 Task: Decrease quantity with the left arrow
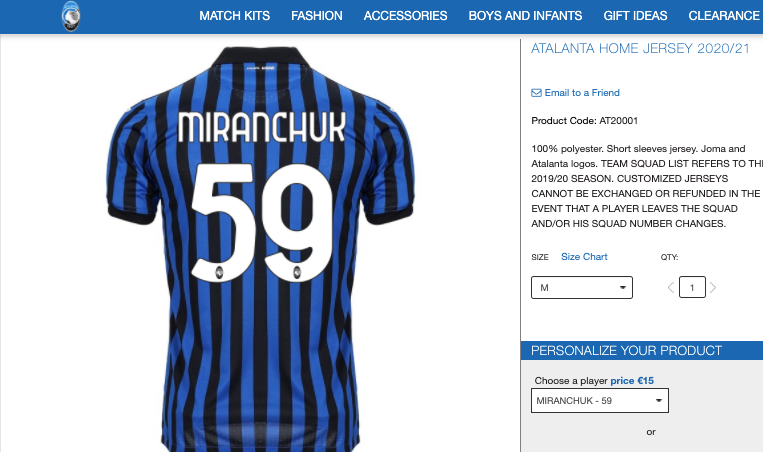pos(671,288)
